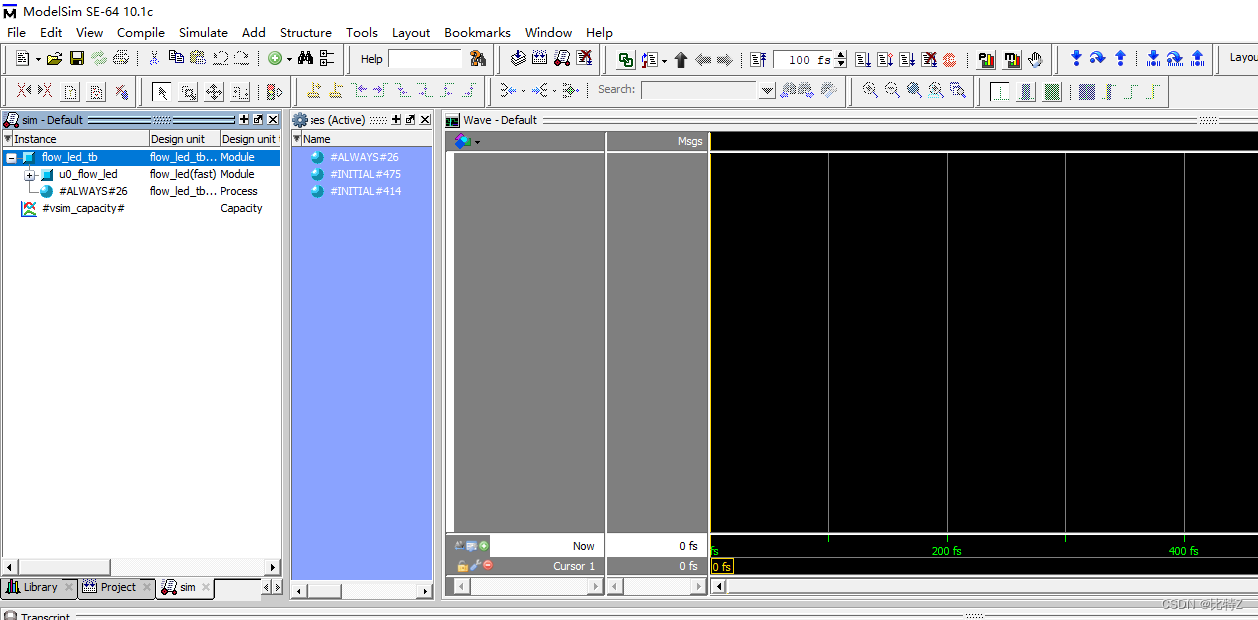Toggle Select Mode in the Wave toolbar
The height and width of the screenshot is (620, 1258).
(163, 91)
